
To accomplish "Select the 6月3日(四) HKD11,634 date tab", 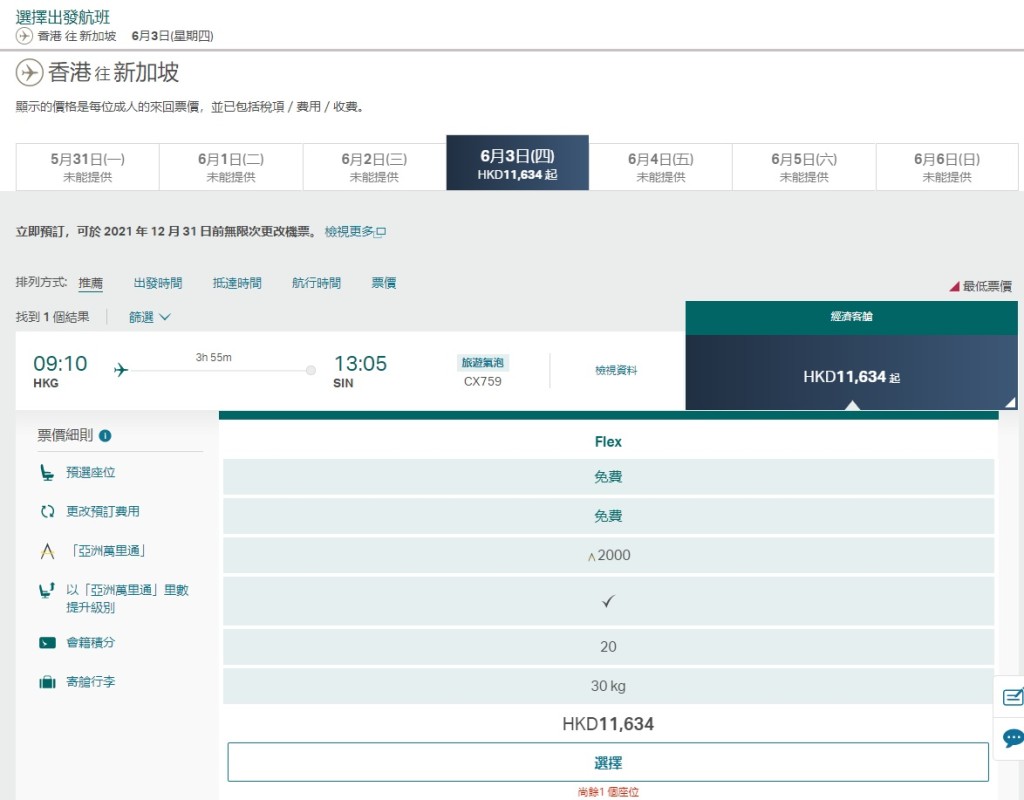I will 517,163.
